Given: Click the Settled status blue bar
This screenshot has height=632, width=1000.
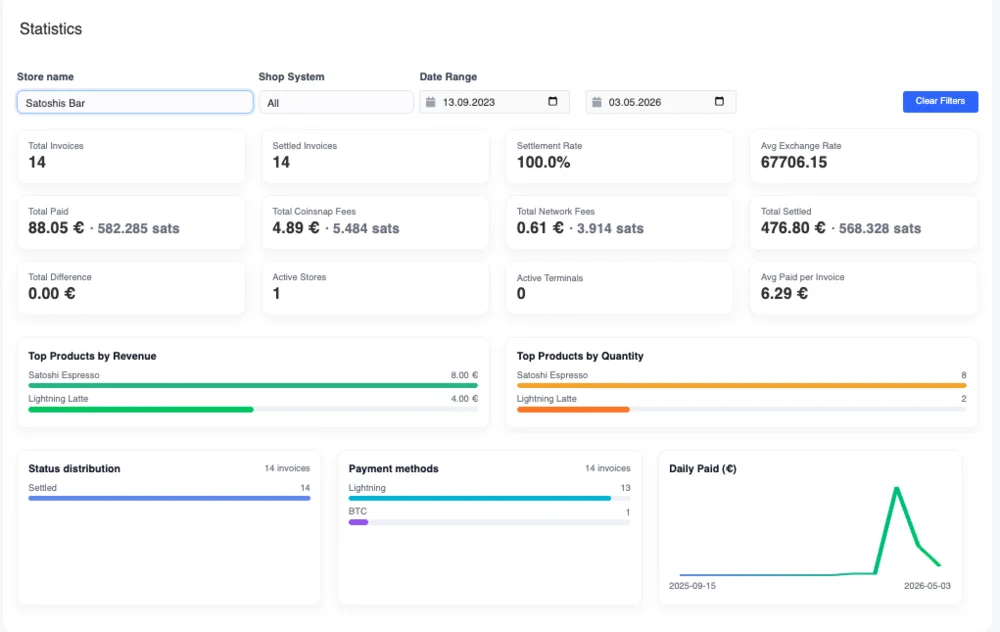Looking at the screenshot, I should click(169, 498).
